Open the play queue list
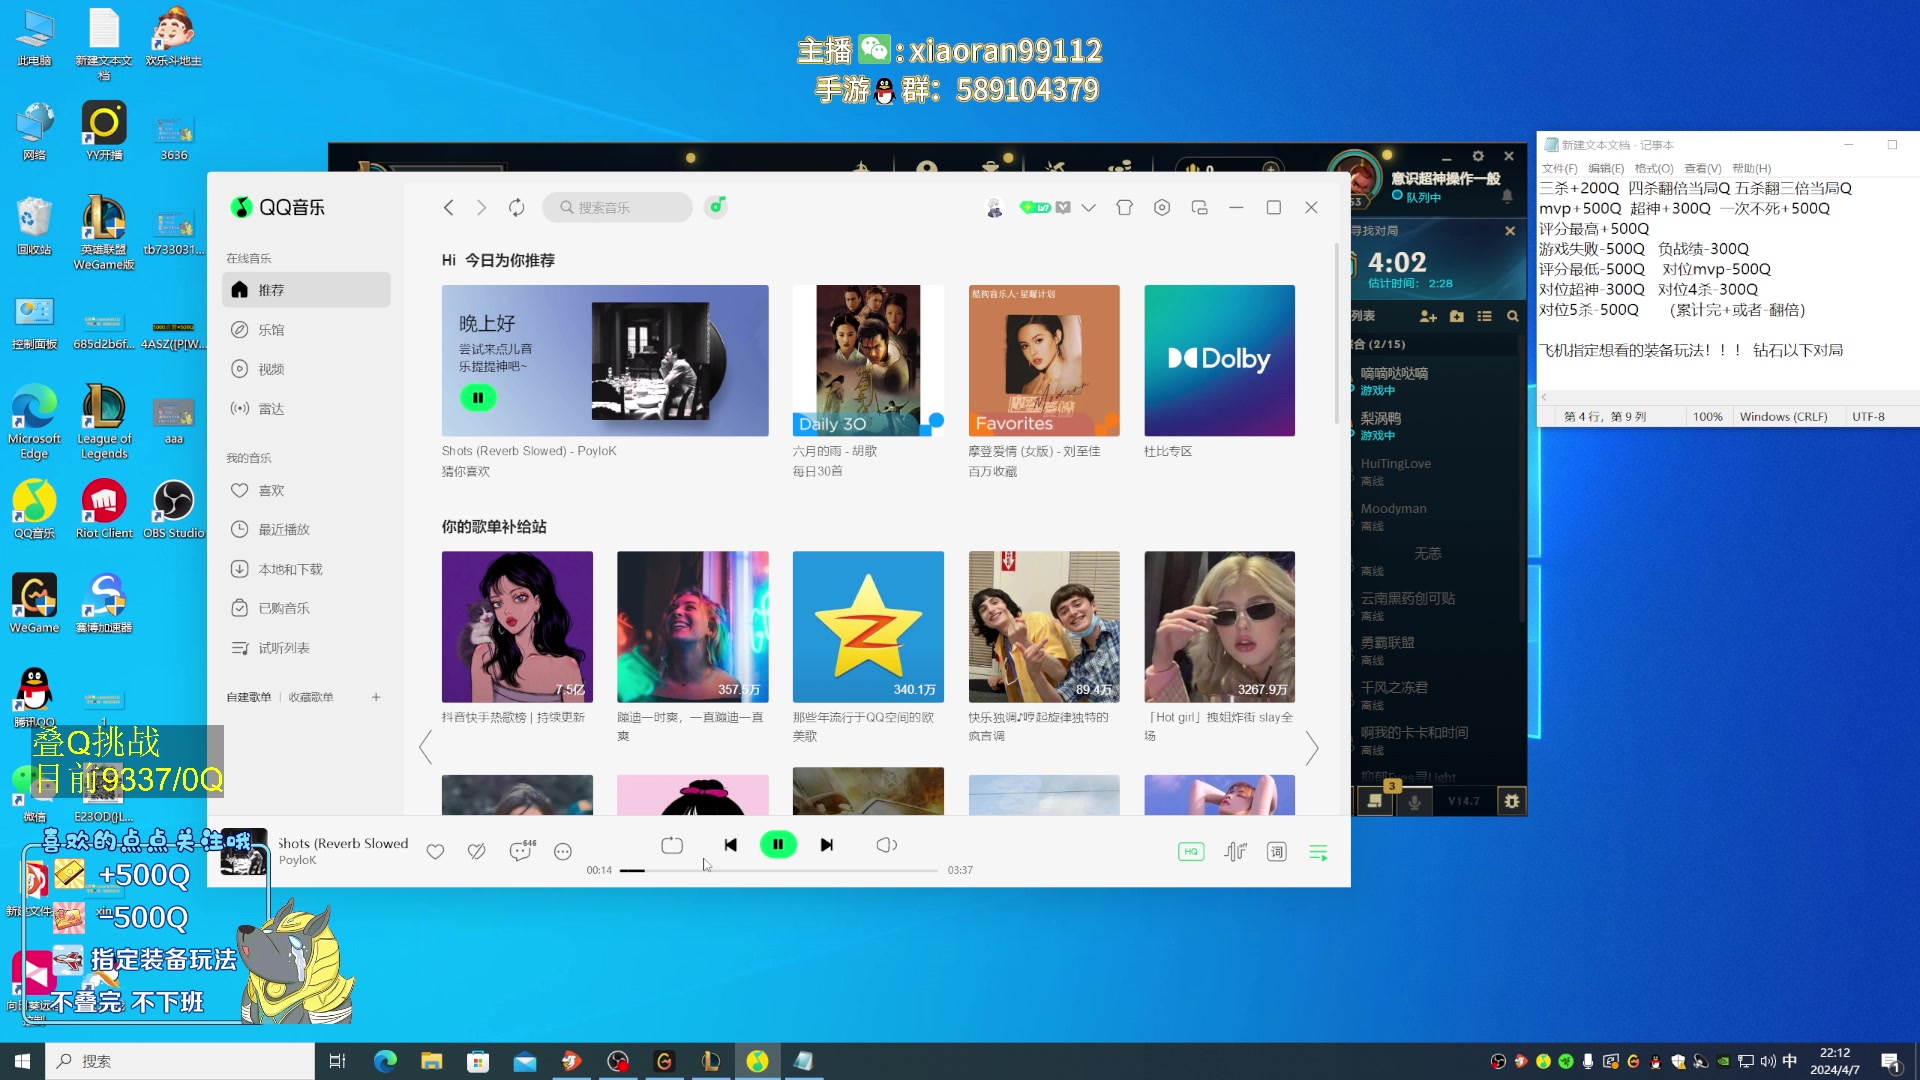 pos(1318,852)
